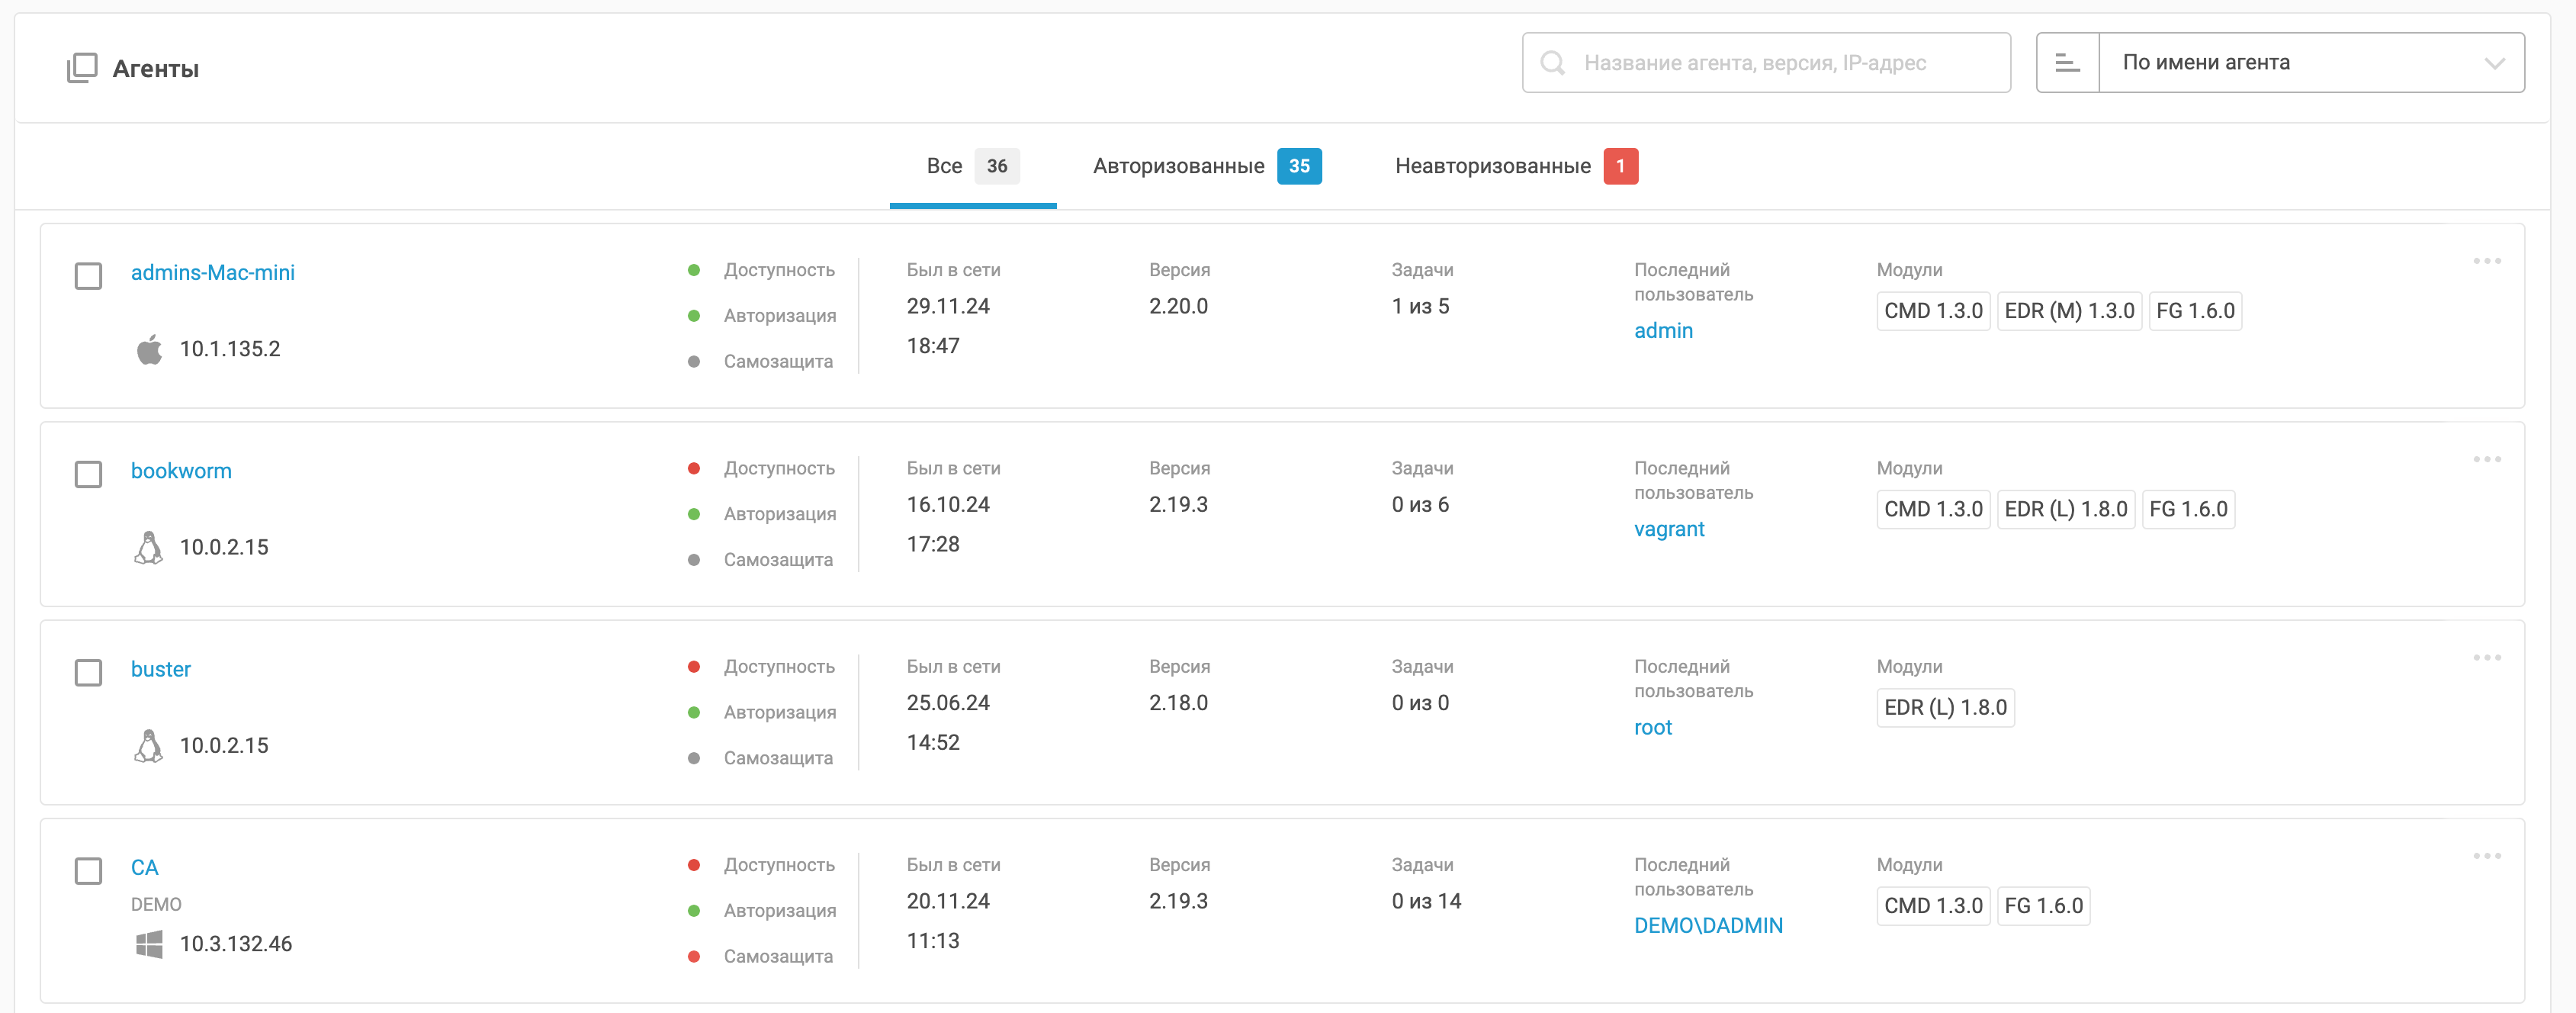The height and width of the screenshot is (1013, 2576).
Task: Click the Агенты header copy icon
Action: tap(82, 68)
